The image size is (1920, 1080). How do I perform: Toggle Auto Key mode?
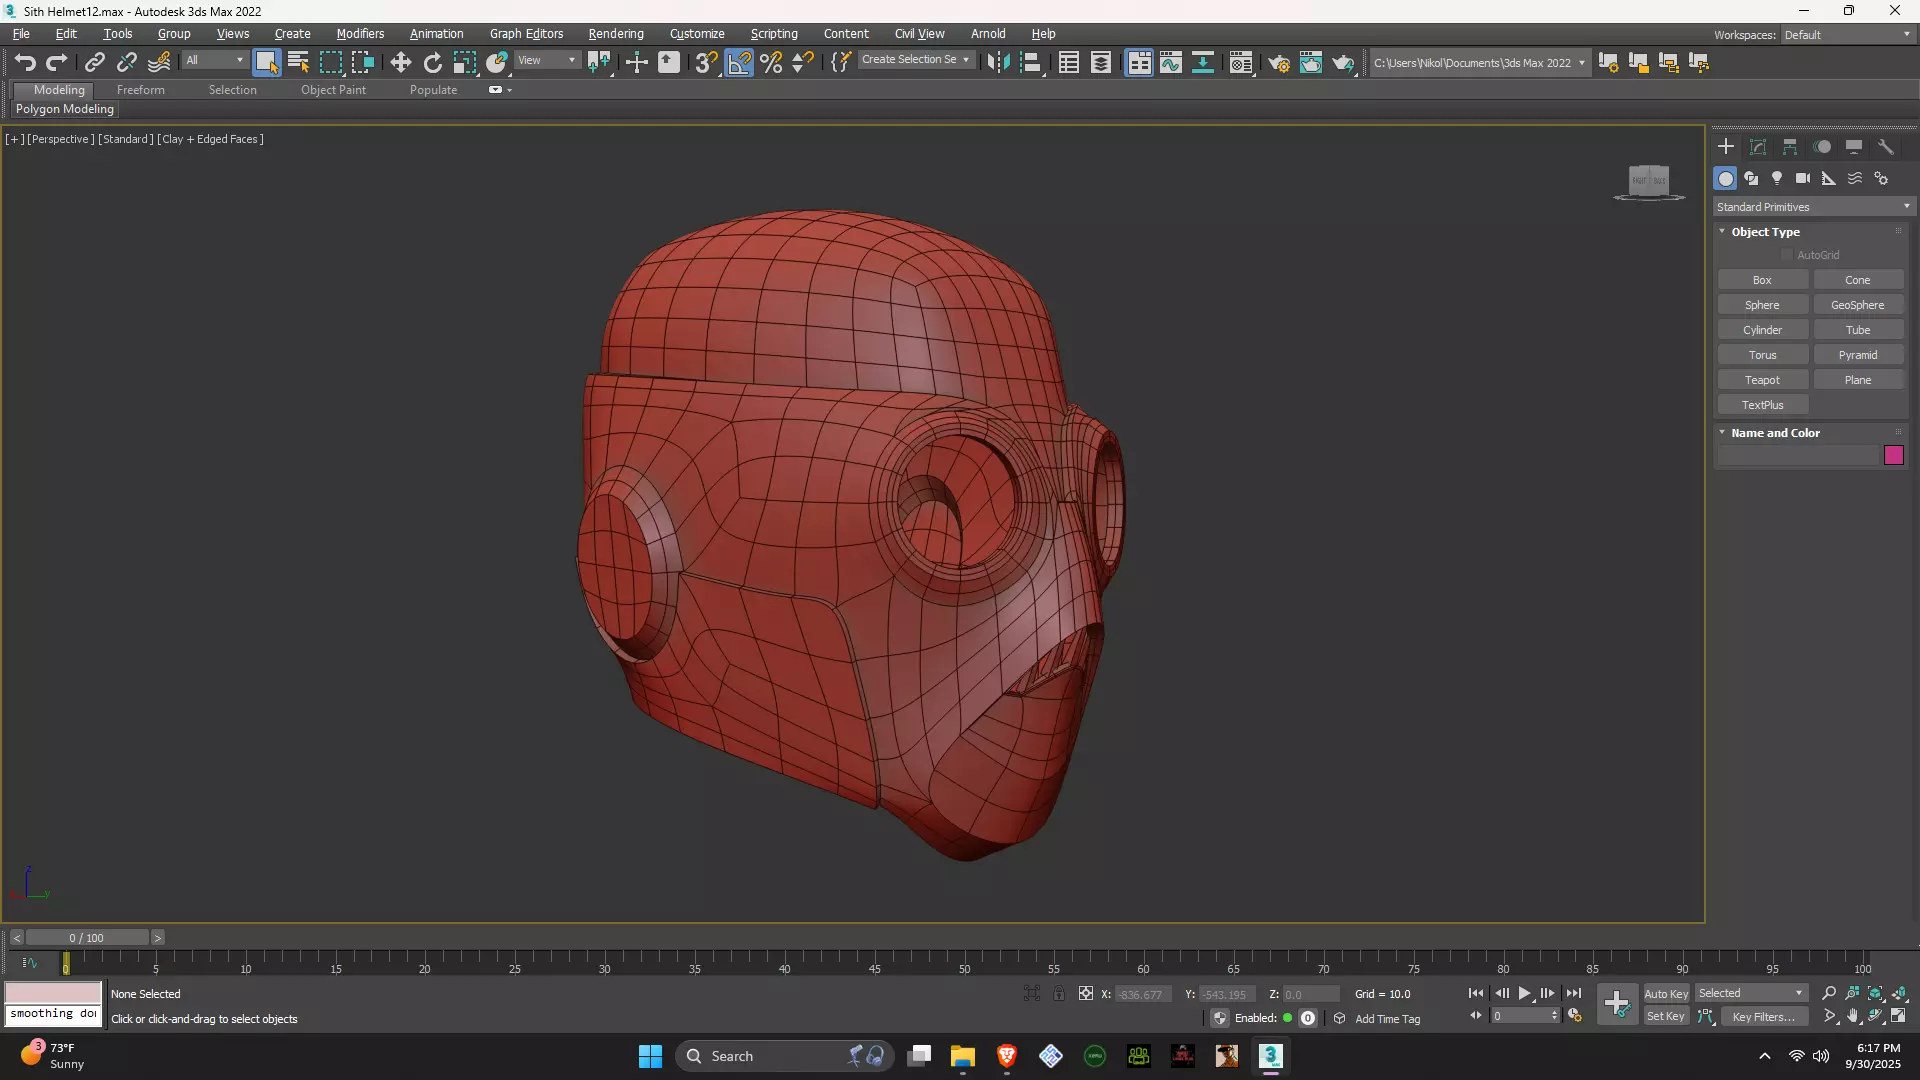pos(1666,994)
